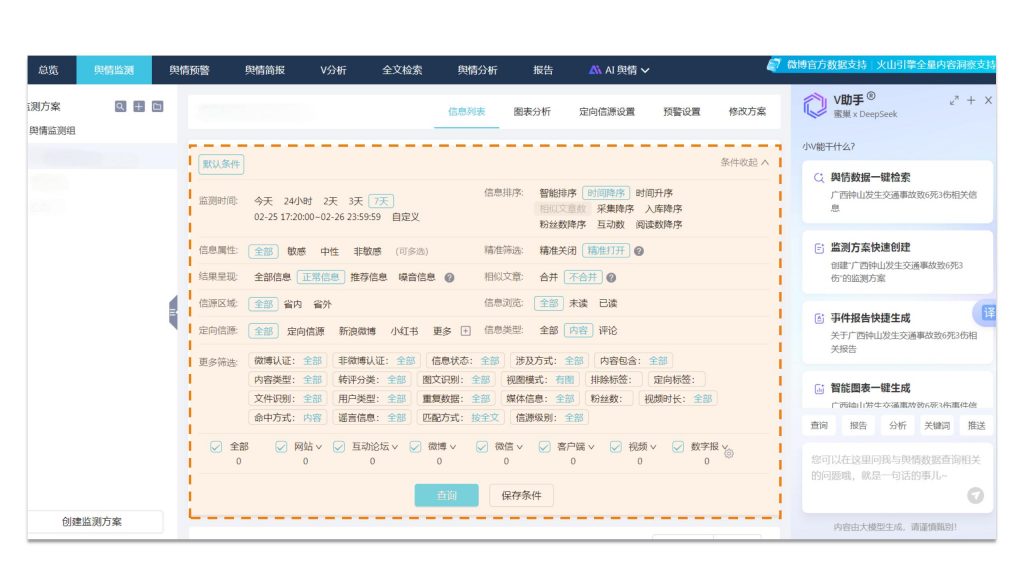
Task: Close the V助手 panel
Action: [x=988, y=101]
